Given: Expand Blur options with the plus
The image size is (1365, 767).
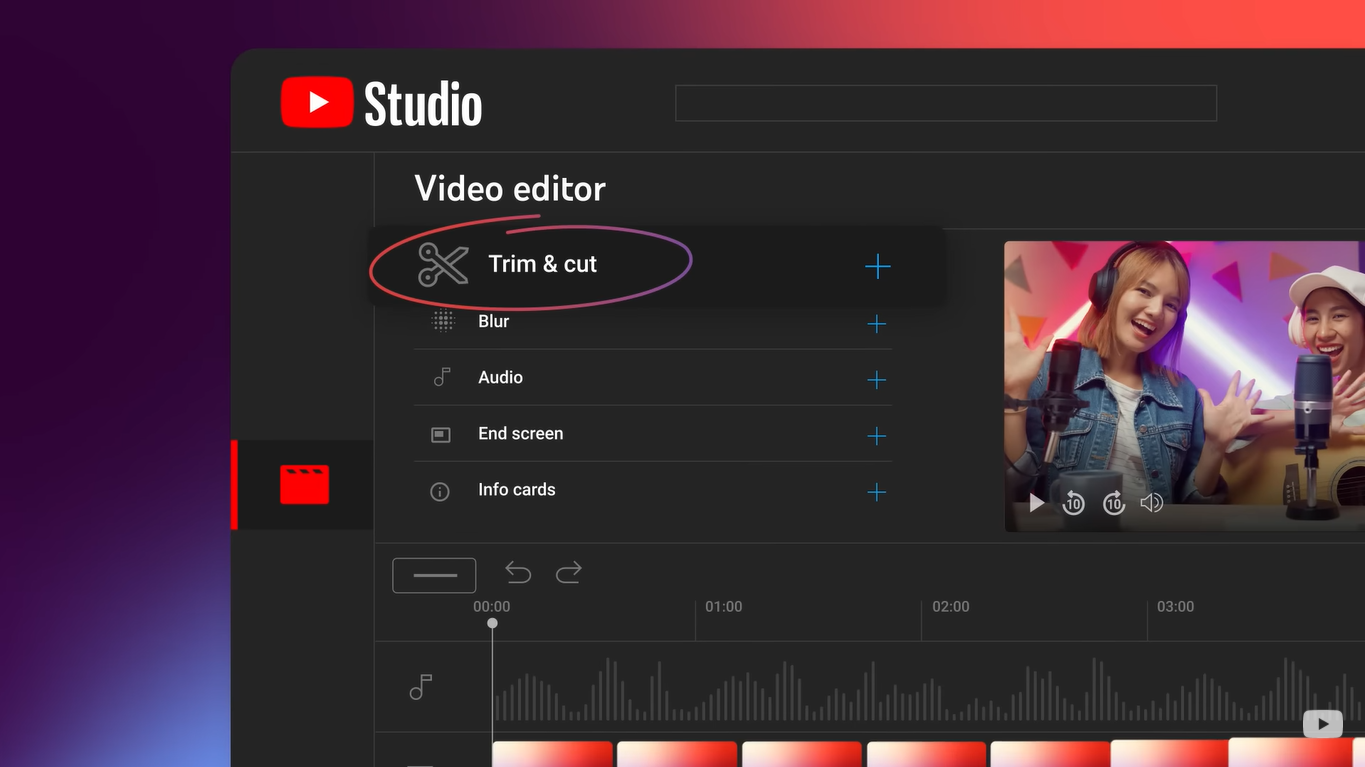Looking at the screenshot, I should [x=877, y=323].
